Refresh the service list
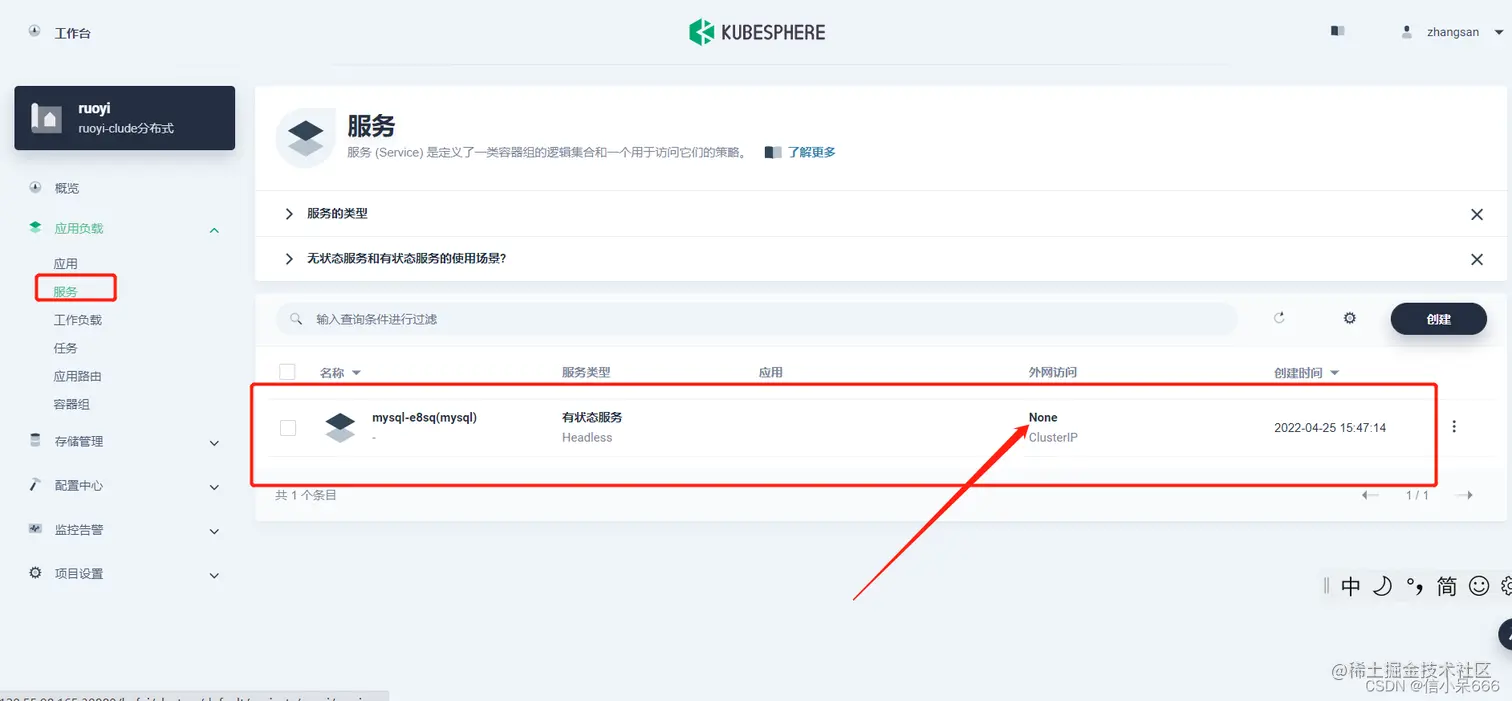Image resolution: width=1512 pixels, height=701 pixels. click(x=1279, y=317)
